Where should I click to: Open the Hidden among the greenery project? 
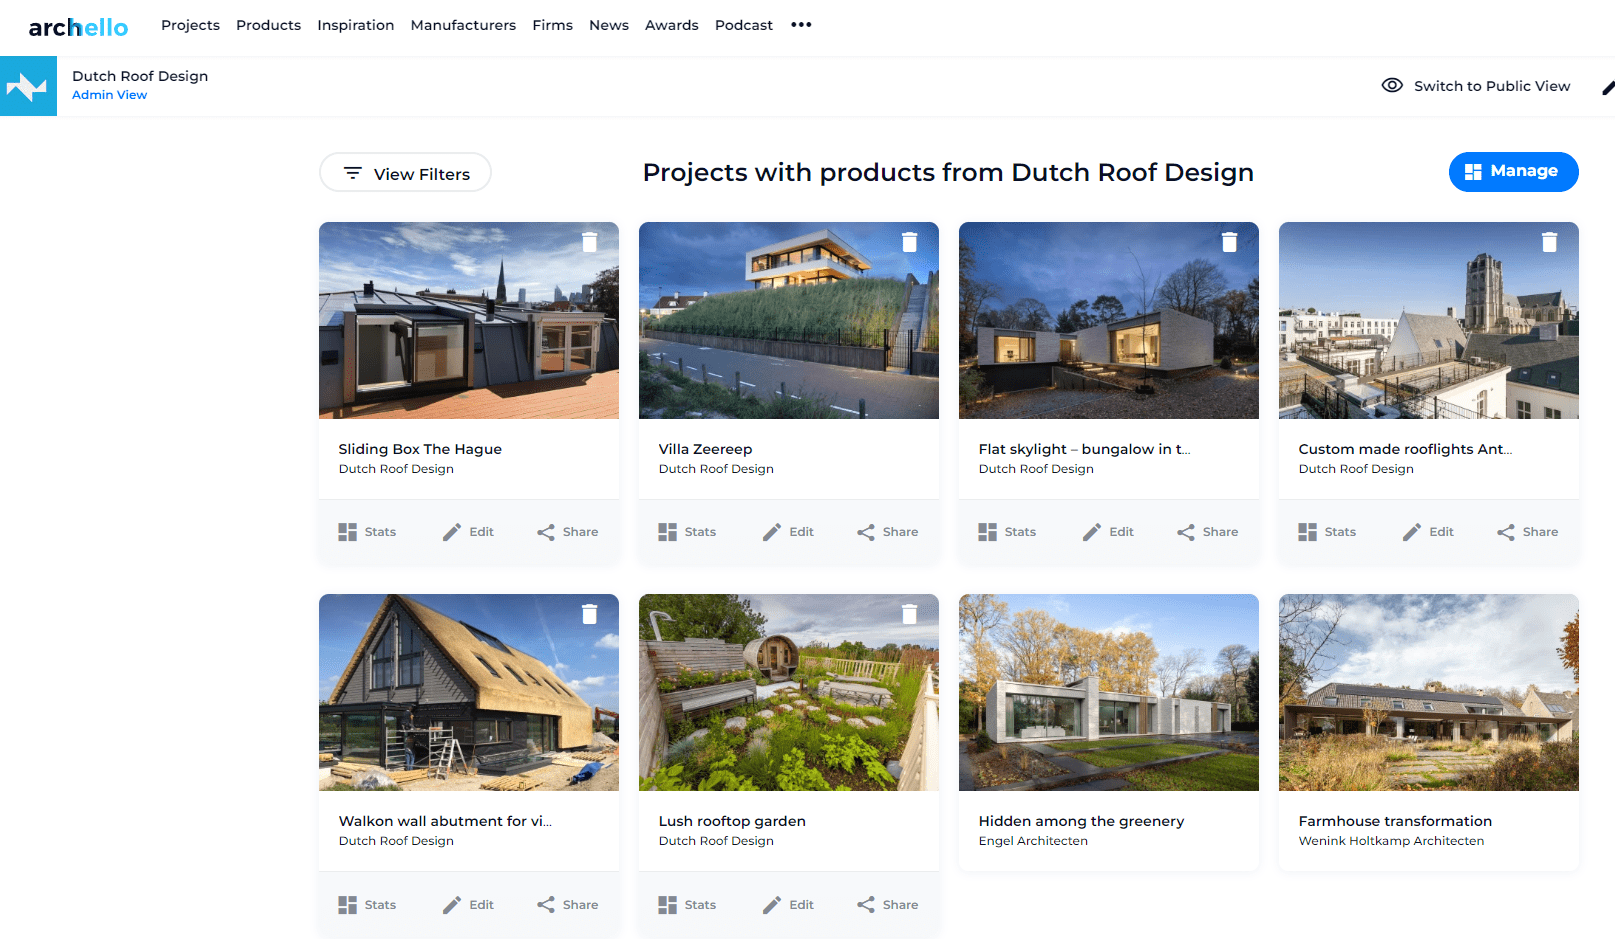pyautogui.click(x=1081, y=821)
